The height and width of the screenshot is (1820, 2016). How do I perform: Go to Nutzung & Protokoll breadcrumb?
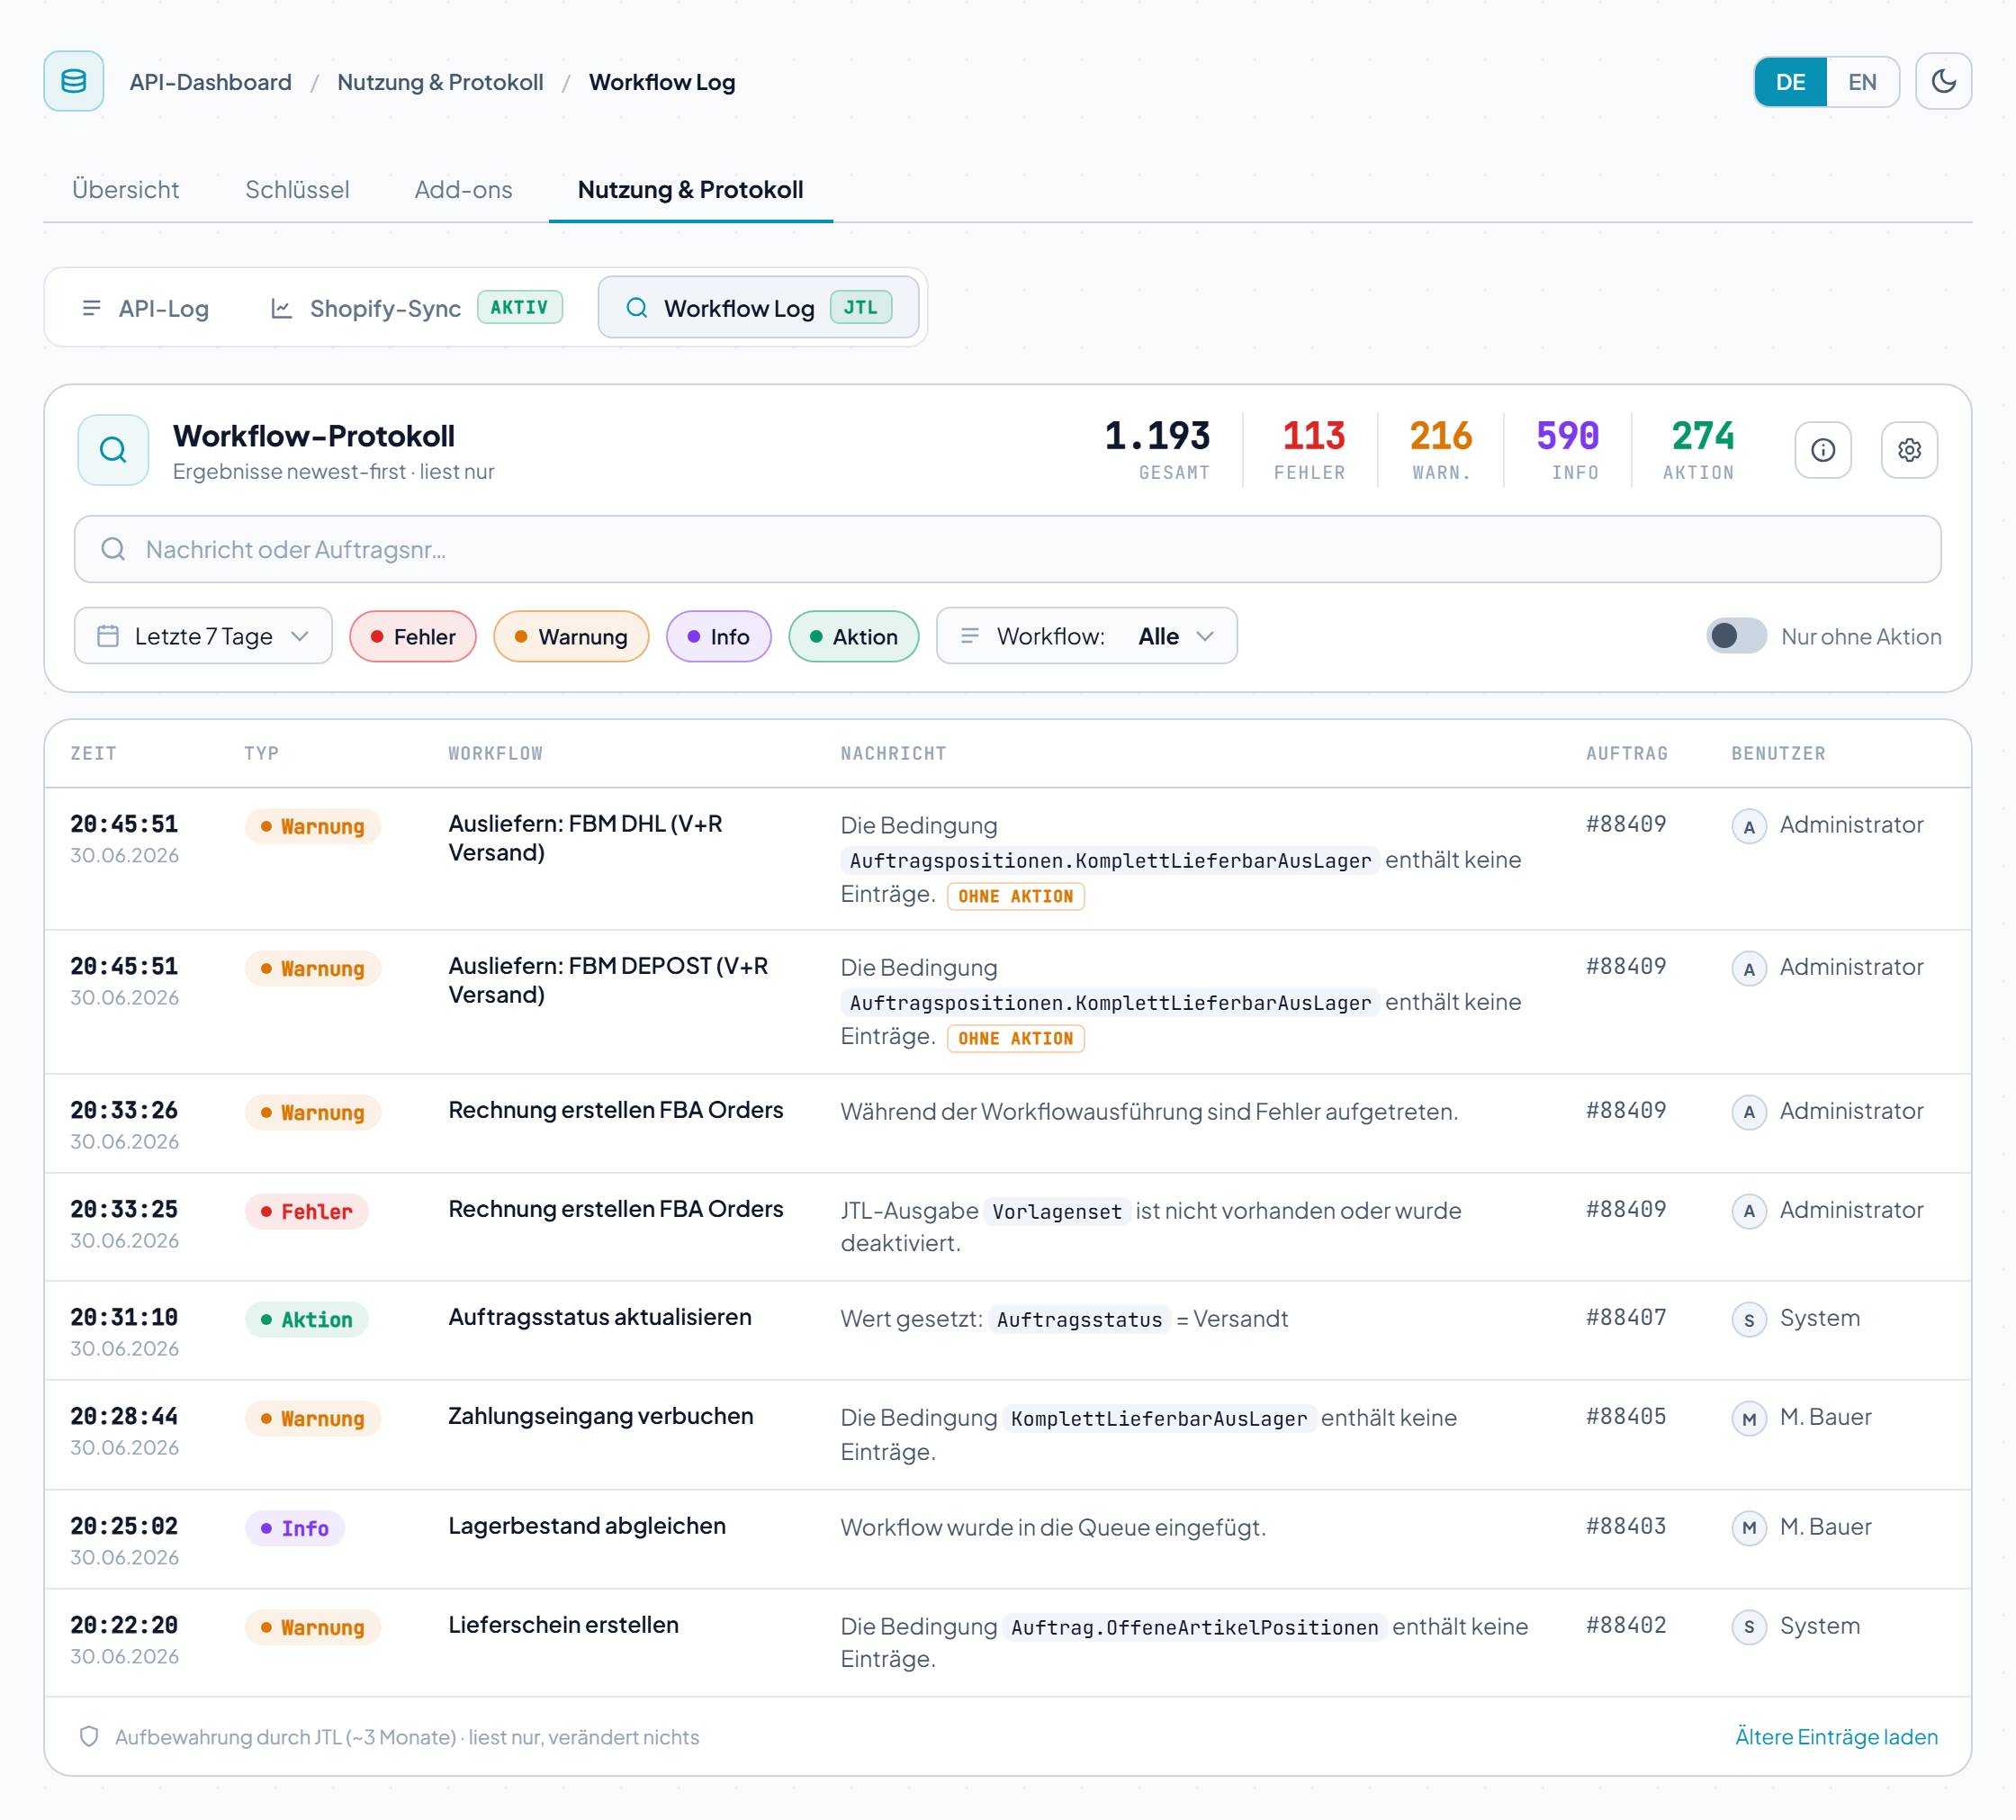440,82
